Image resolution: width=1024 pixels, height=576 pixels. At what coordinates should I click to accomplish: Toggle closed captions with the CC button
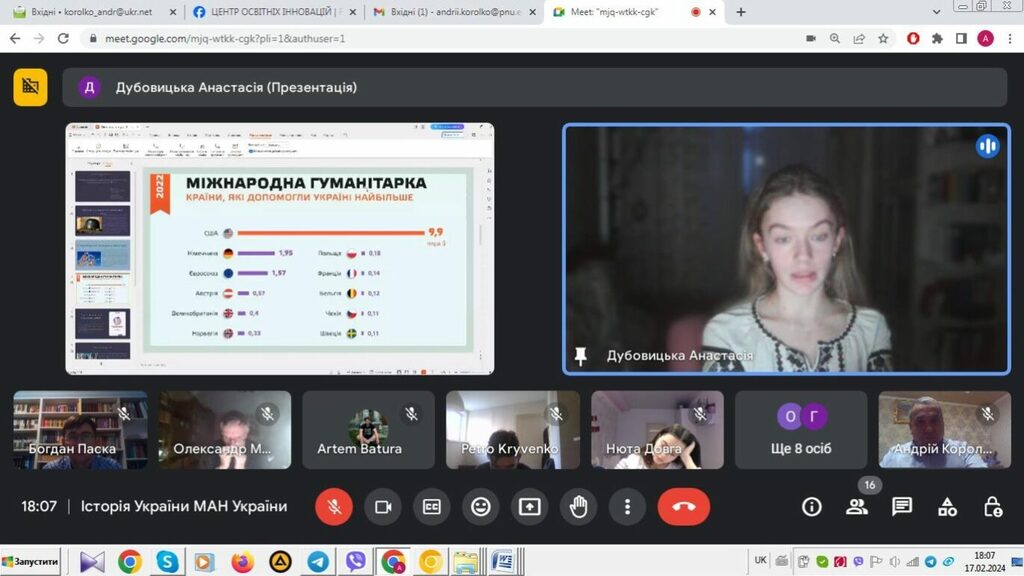point(431,507)
